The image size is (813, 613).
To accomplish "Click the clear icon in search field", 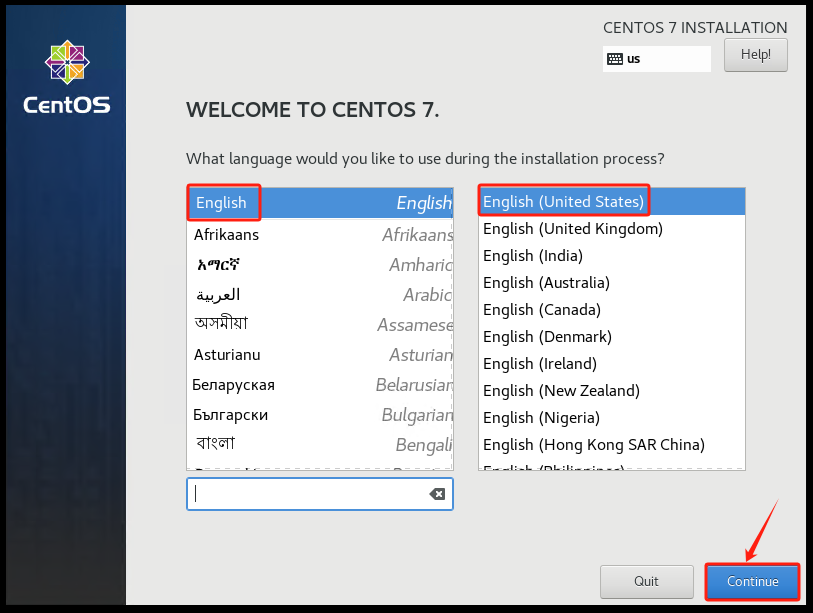I will [436, 494].
